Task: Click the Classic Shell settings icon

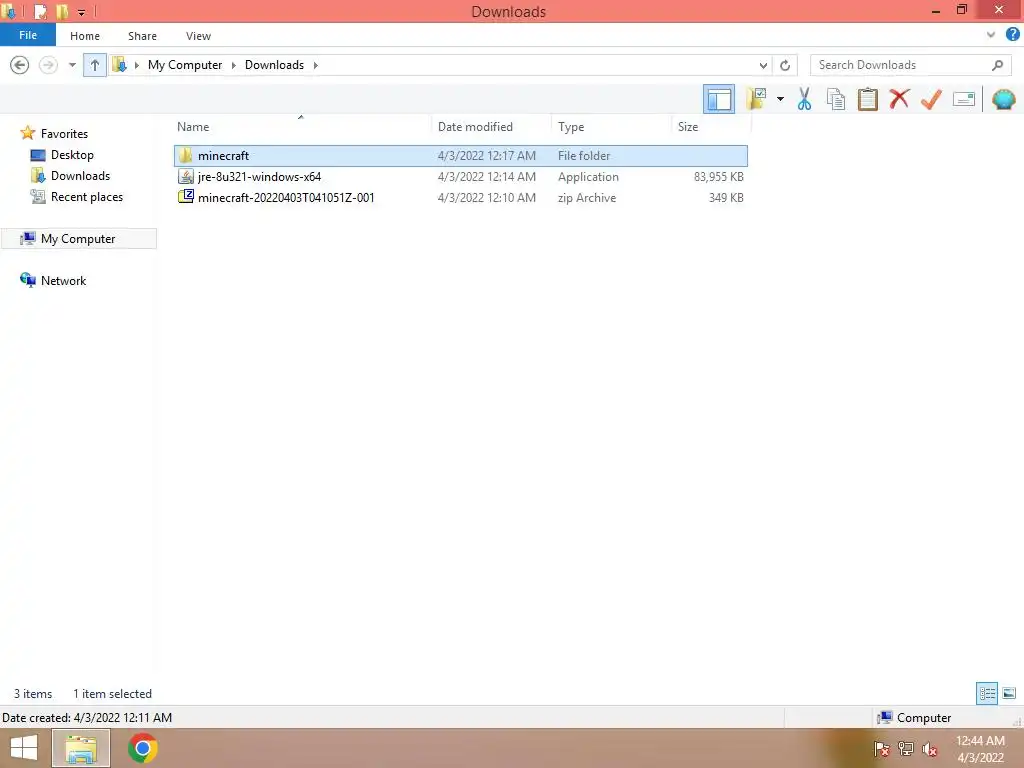Action: click(1004, 99)
